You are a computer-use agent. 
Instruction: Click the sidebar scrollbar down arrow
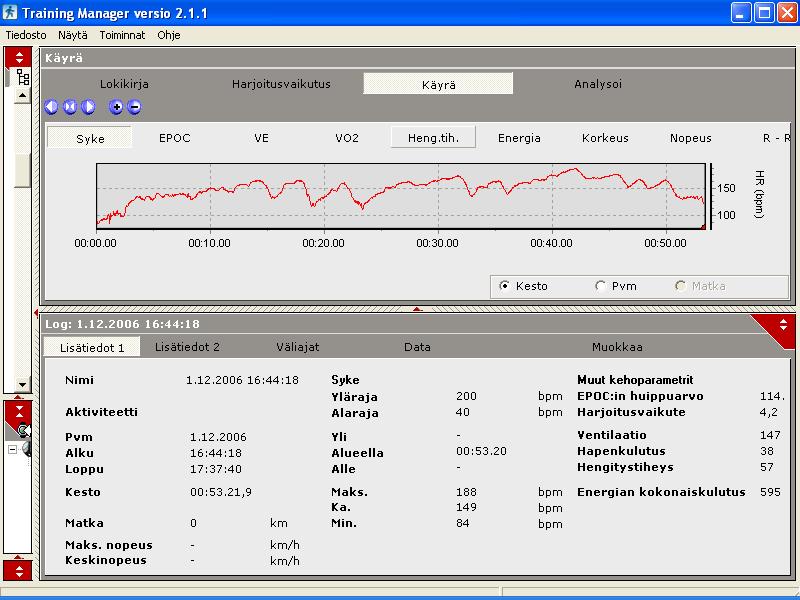[22, 385]
